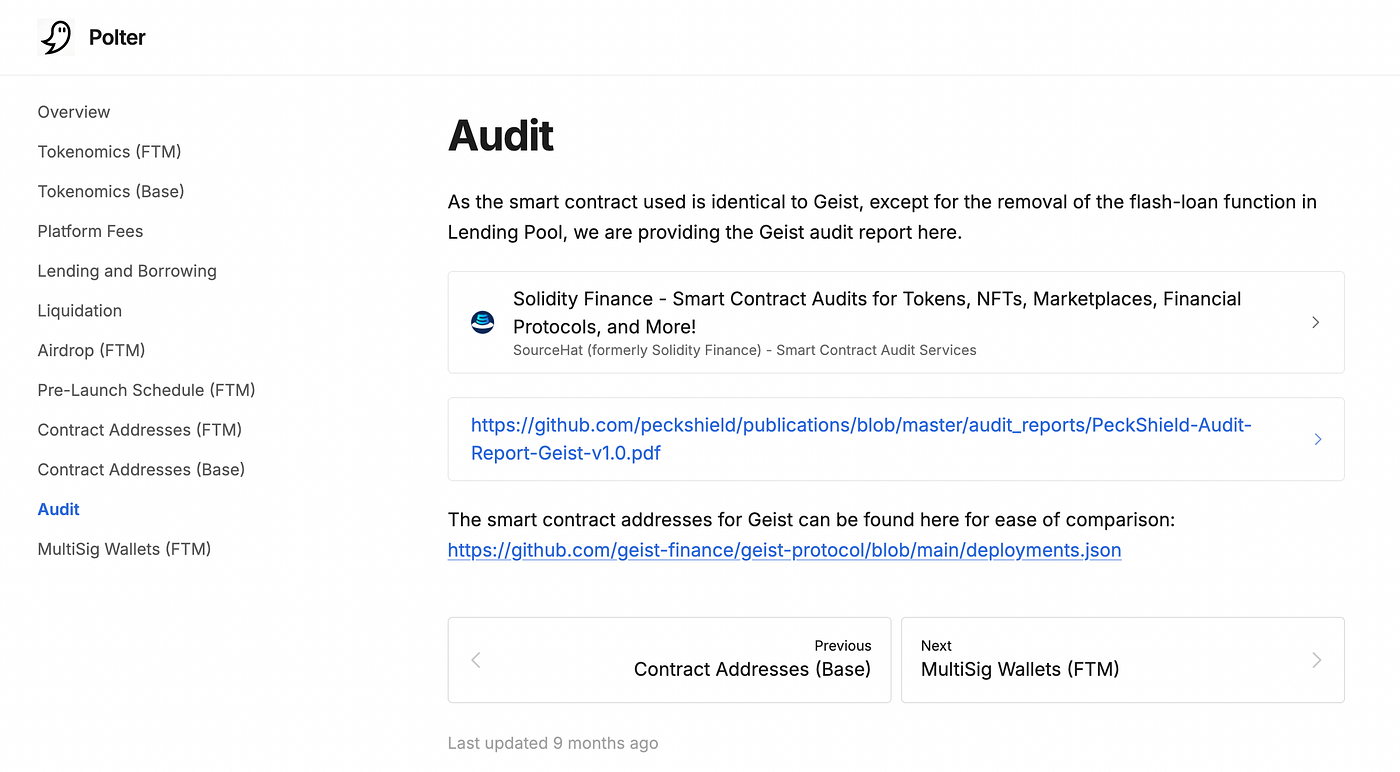1400x772 pixels.
Task: Click the 'Last updated 9 months ago' text
Action: 553,743
